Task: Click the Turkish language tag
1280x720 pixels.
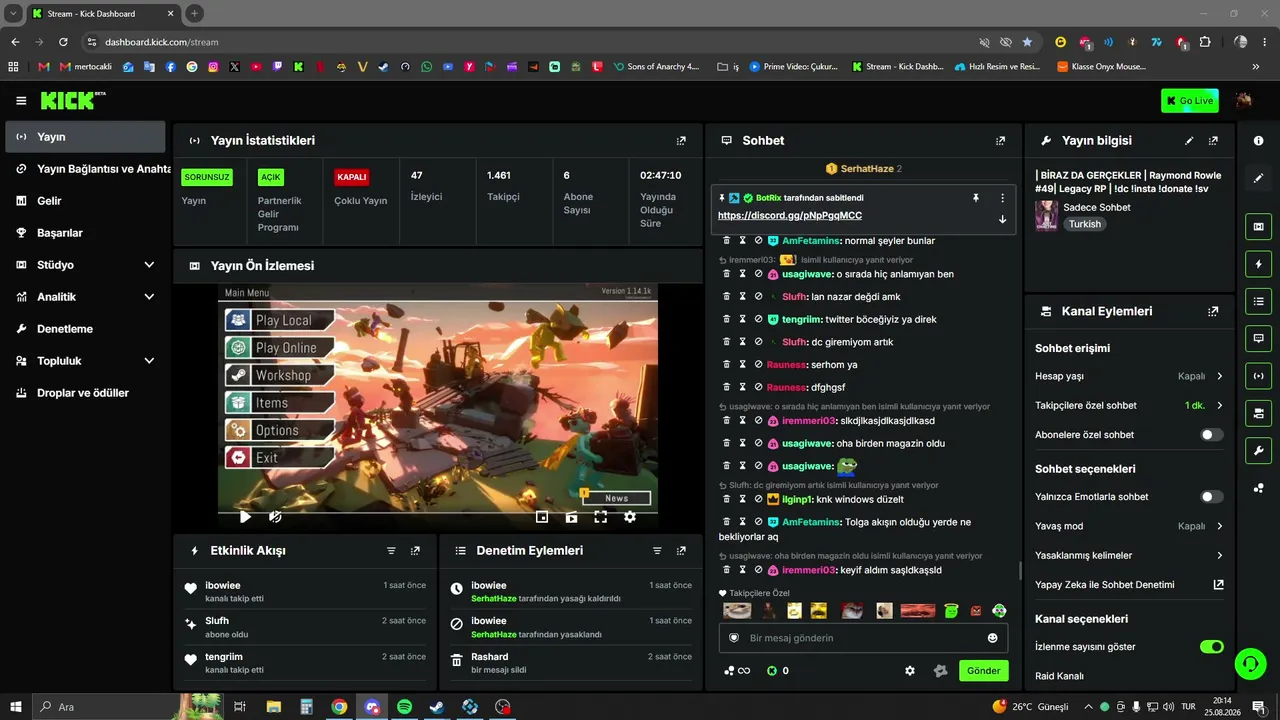Action: (x=1085, y=224)
